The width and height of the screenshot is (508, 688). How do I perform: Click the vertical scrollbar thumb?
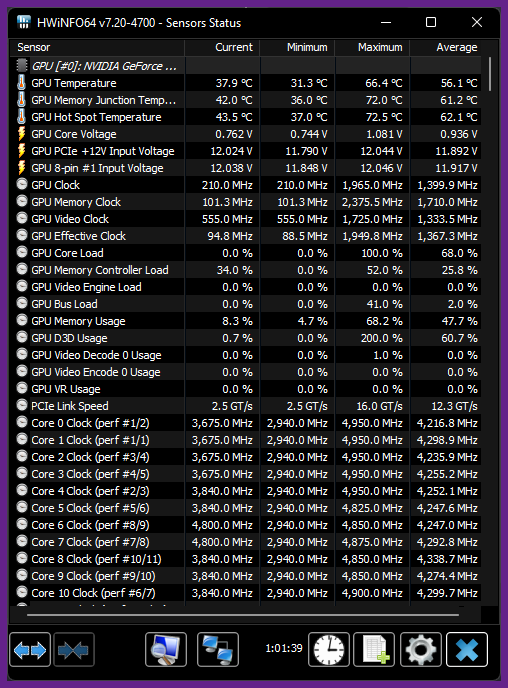click(x=490, y=74)
